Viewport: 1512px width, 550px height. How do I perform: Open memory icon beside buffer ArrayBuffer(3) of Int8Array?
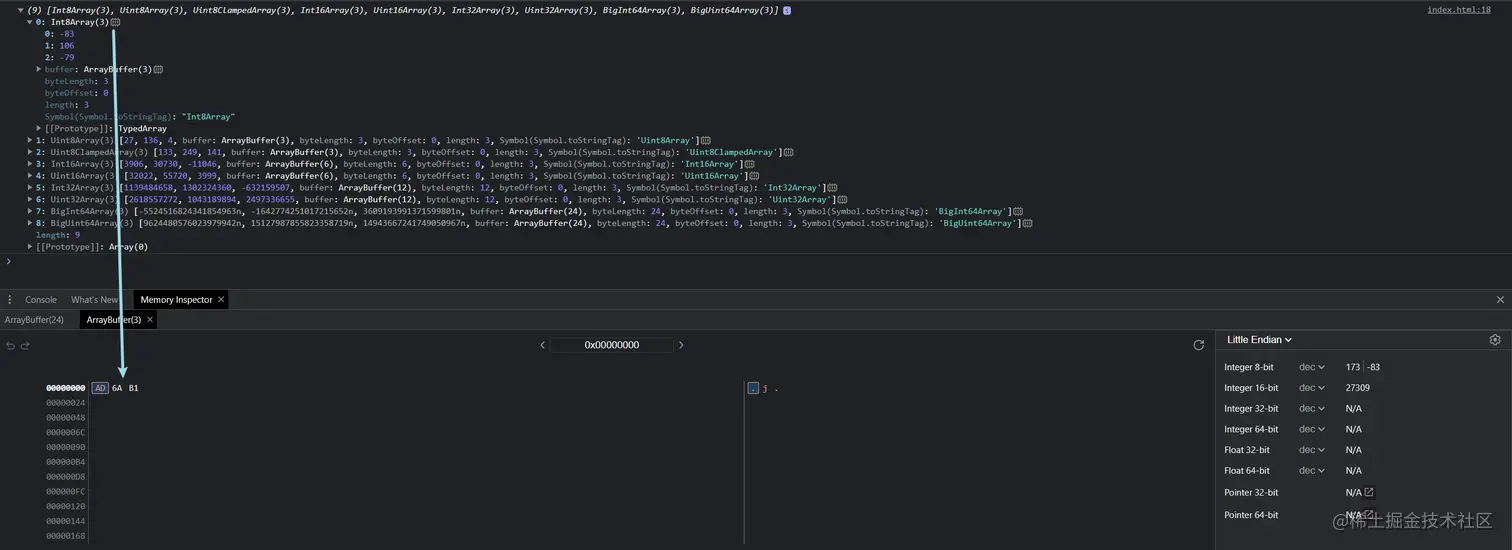(158, 70)
